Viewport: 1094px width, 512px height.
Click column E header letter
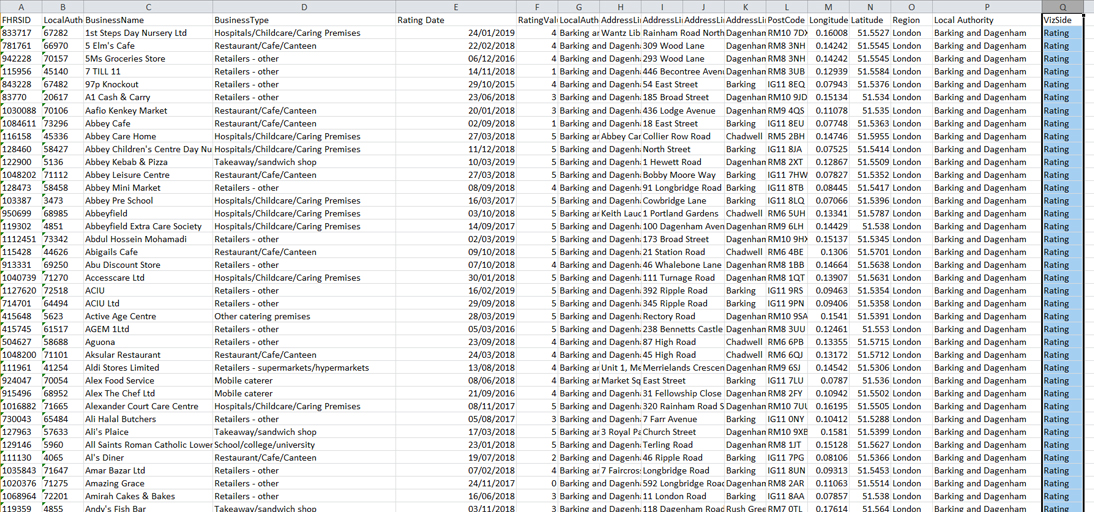tap(455, 6)
